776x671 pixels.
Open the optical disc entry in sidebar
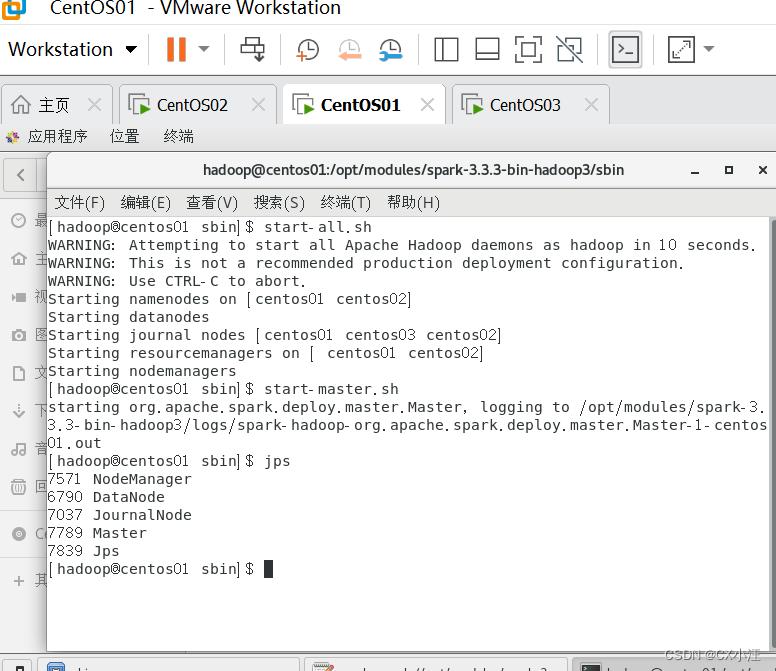coord(19,534)
